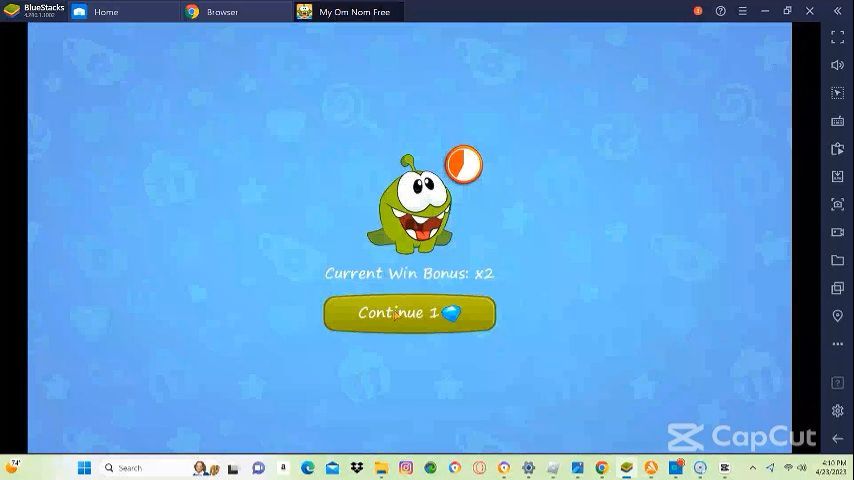Show hidden system tray icons
This screenshot has width=854, height=480.
pos(753,467)
